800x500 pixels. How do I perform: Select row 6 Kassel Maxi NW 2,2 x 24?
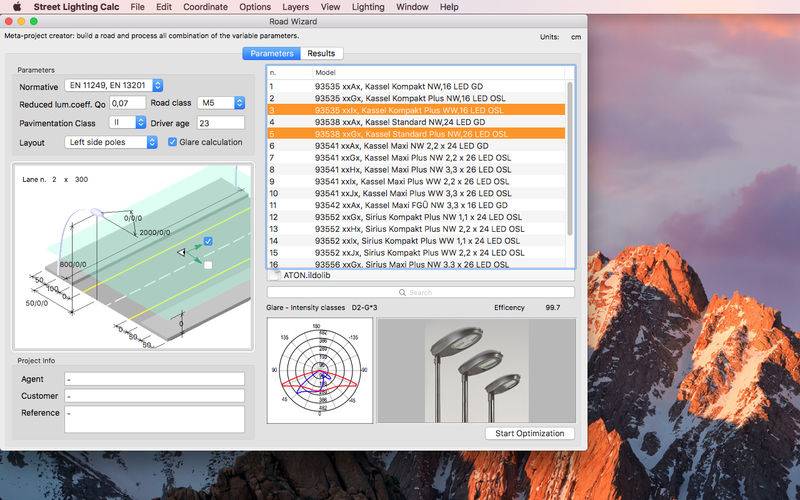pyautogui.click(x=416, y=145)
